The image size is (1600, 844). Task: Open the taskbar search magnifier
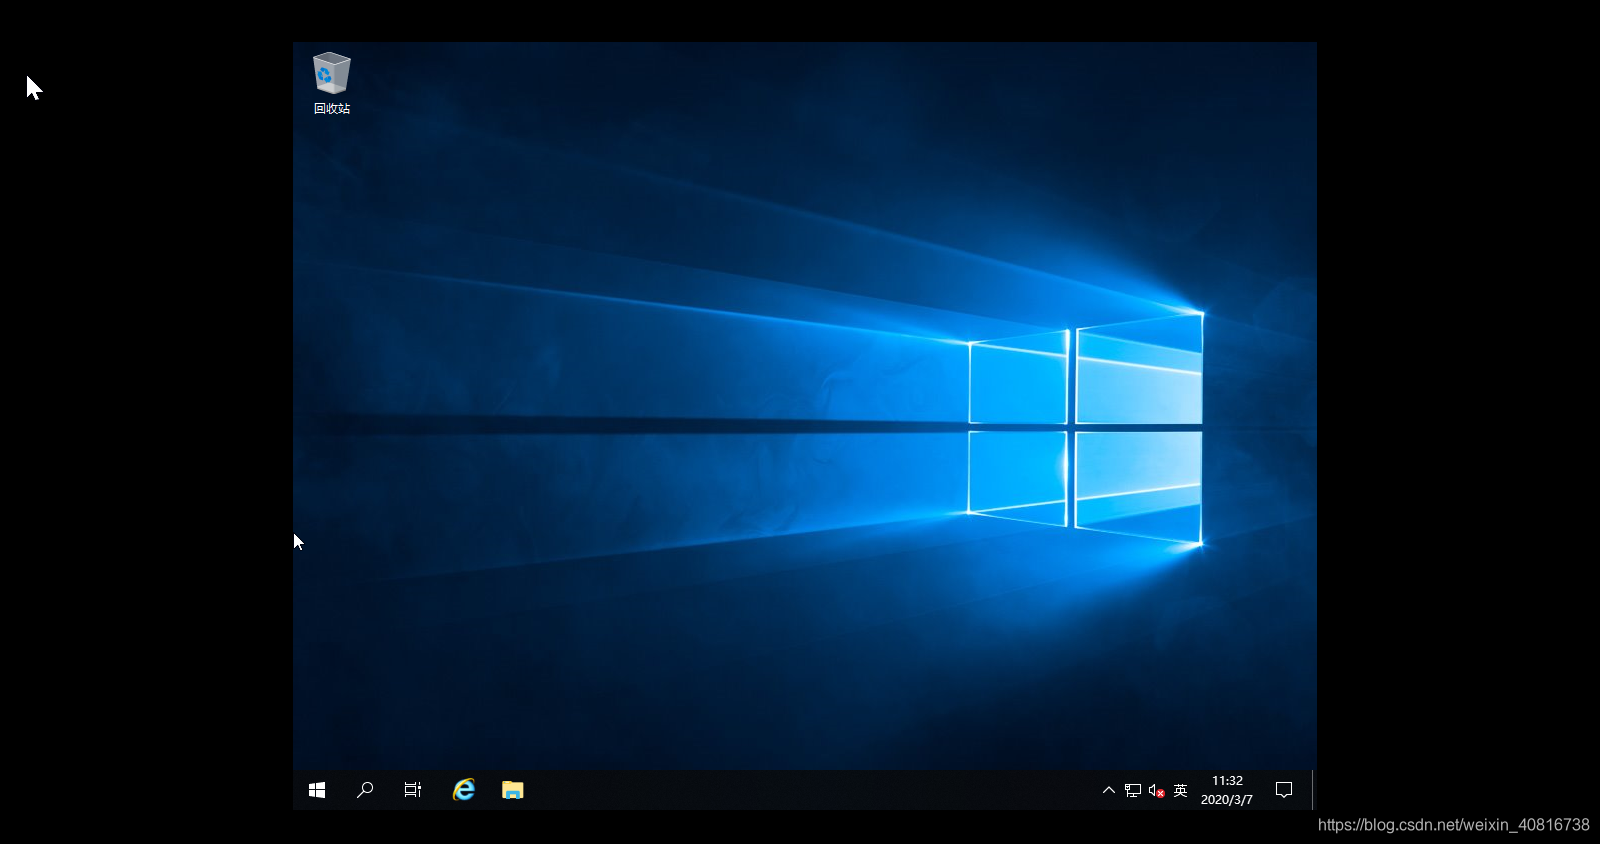point(365,790)
